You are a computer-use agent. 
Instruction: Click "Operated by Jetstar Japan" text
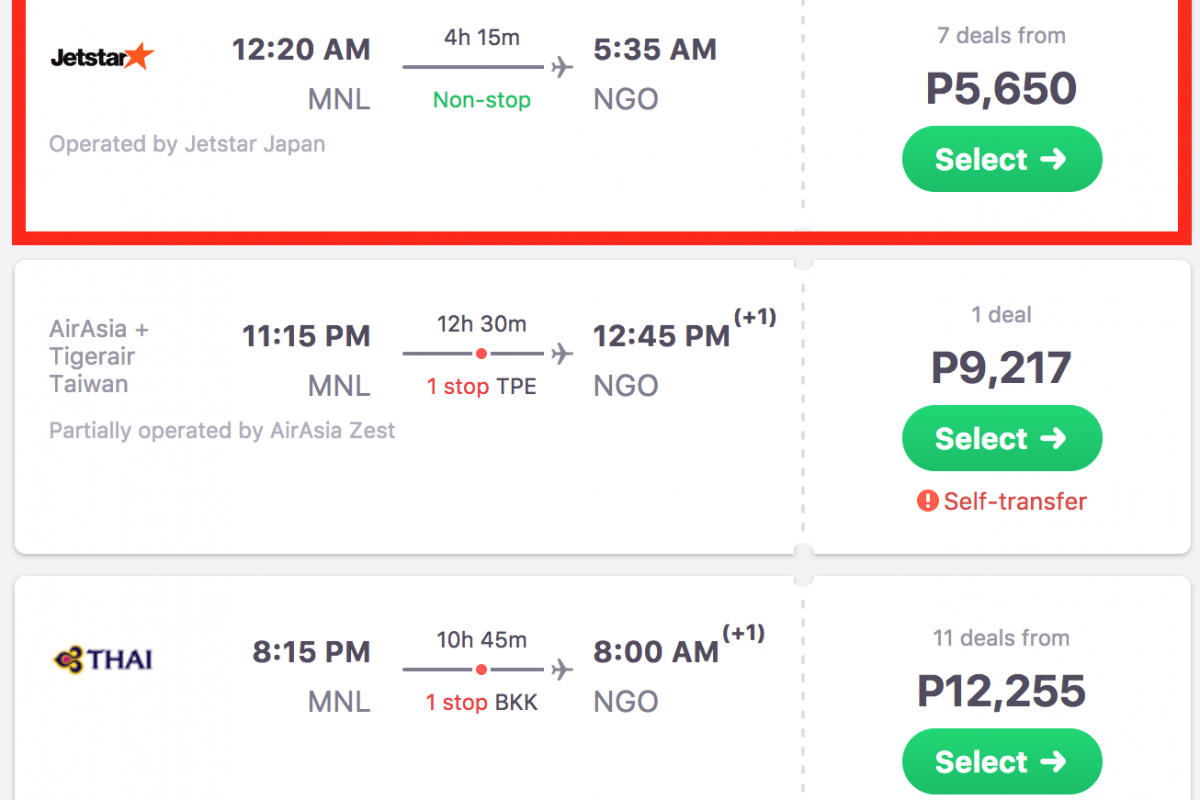[187, 144]
